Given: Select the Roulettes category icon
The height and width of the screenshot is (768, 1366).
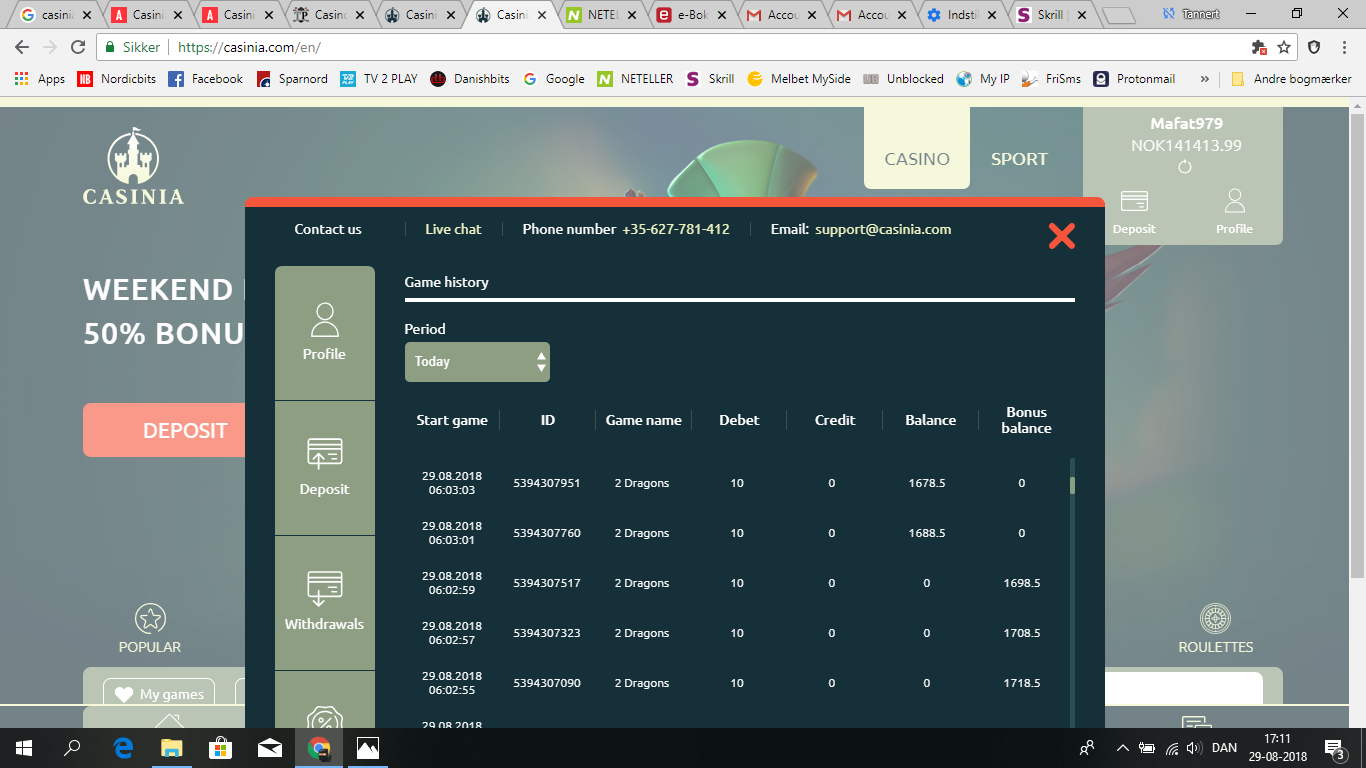Looking at the screenshot, I should pos(1215,619).
